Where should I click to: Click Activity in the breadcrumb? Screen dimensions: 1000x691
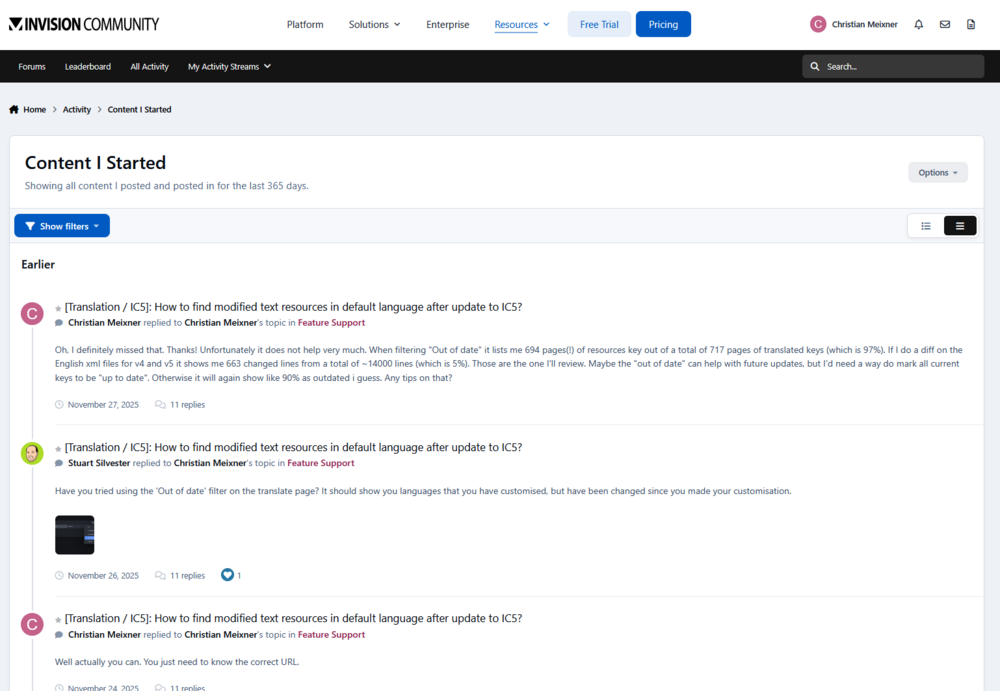(77, 109)
